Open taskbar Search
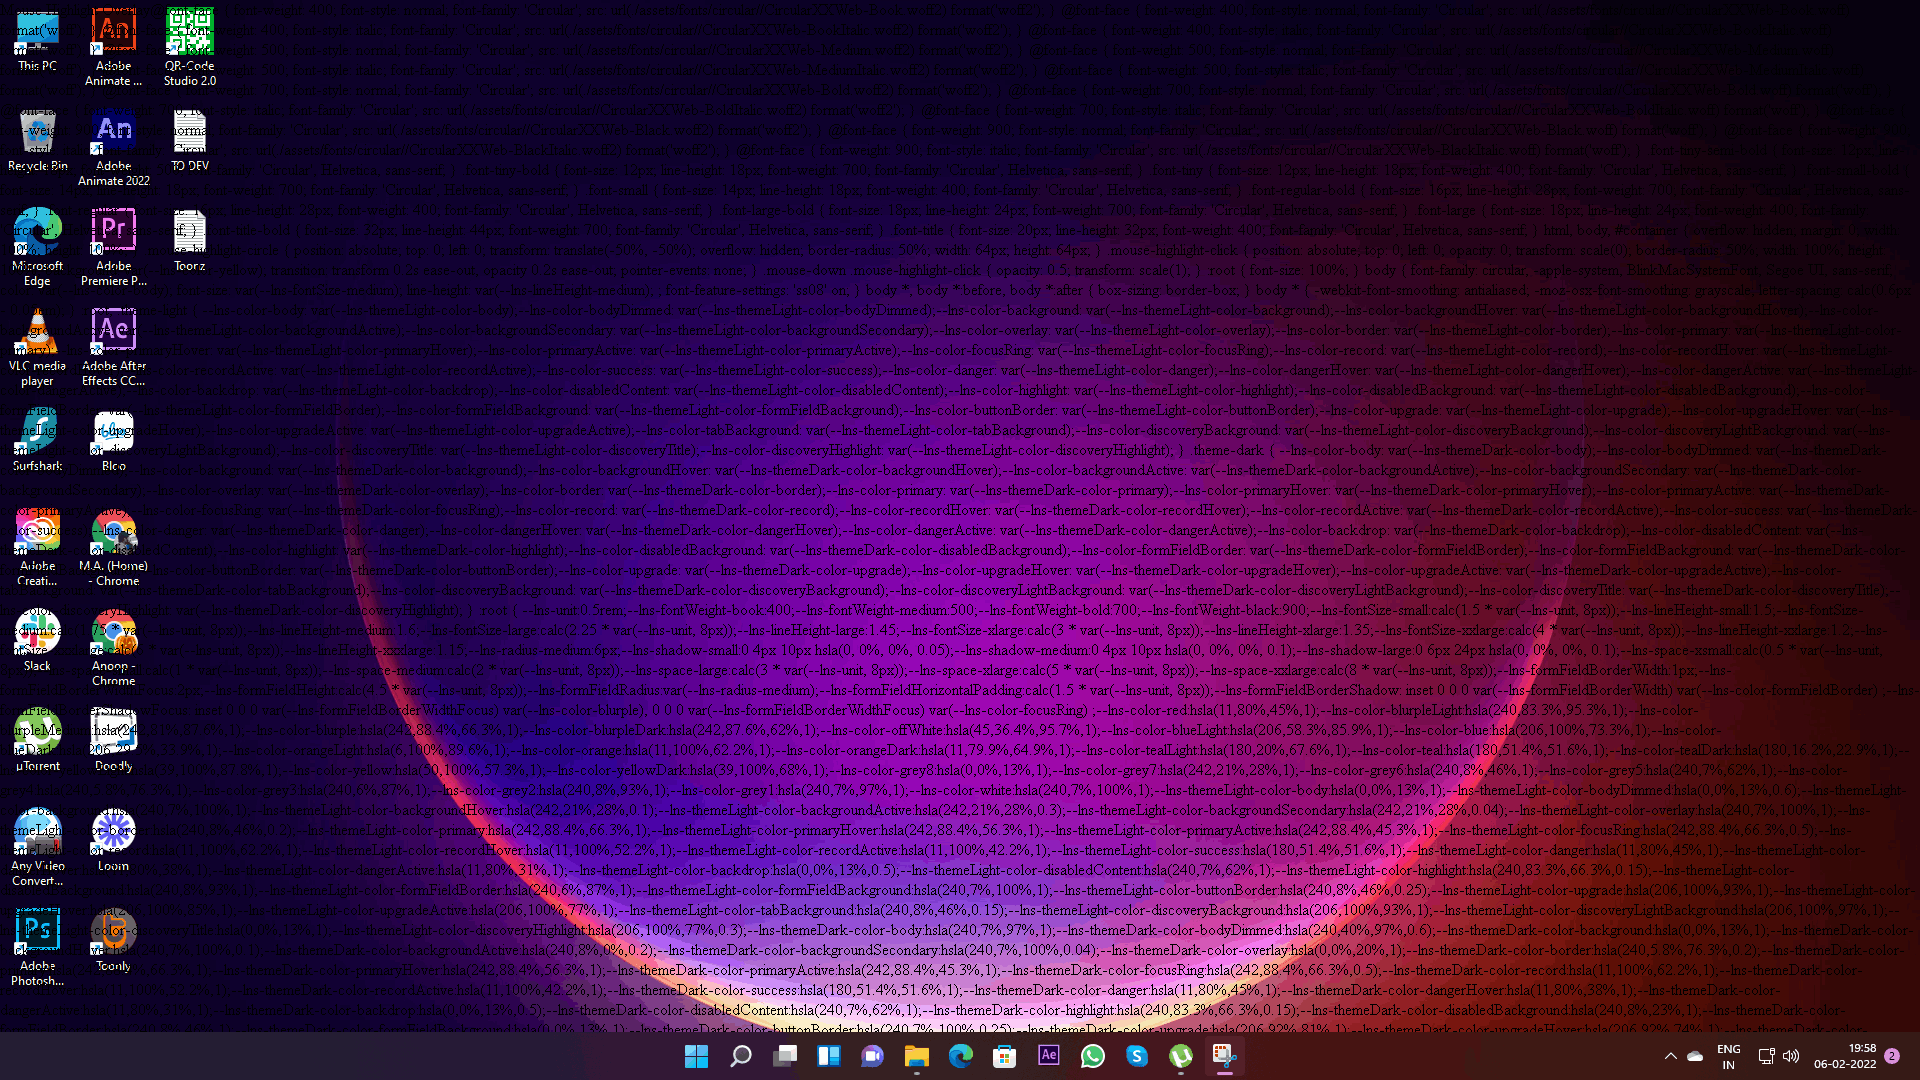Viewport: 1920px width, 1080px height. tap(741, 1056)
